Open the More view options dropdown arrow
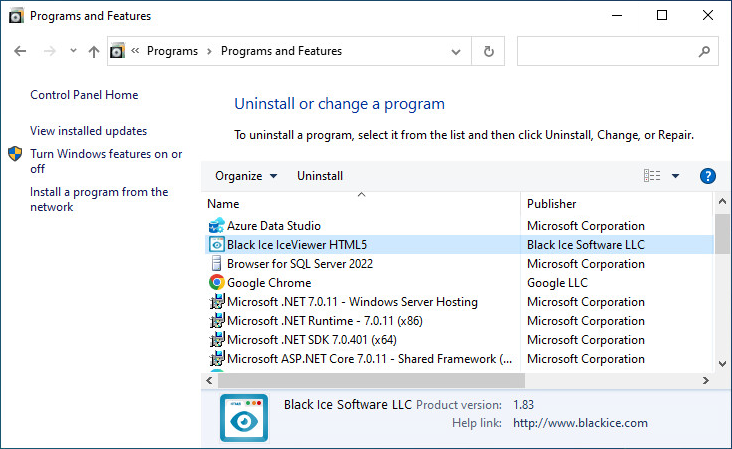The image size is (732, 449). [675, 176]
